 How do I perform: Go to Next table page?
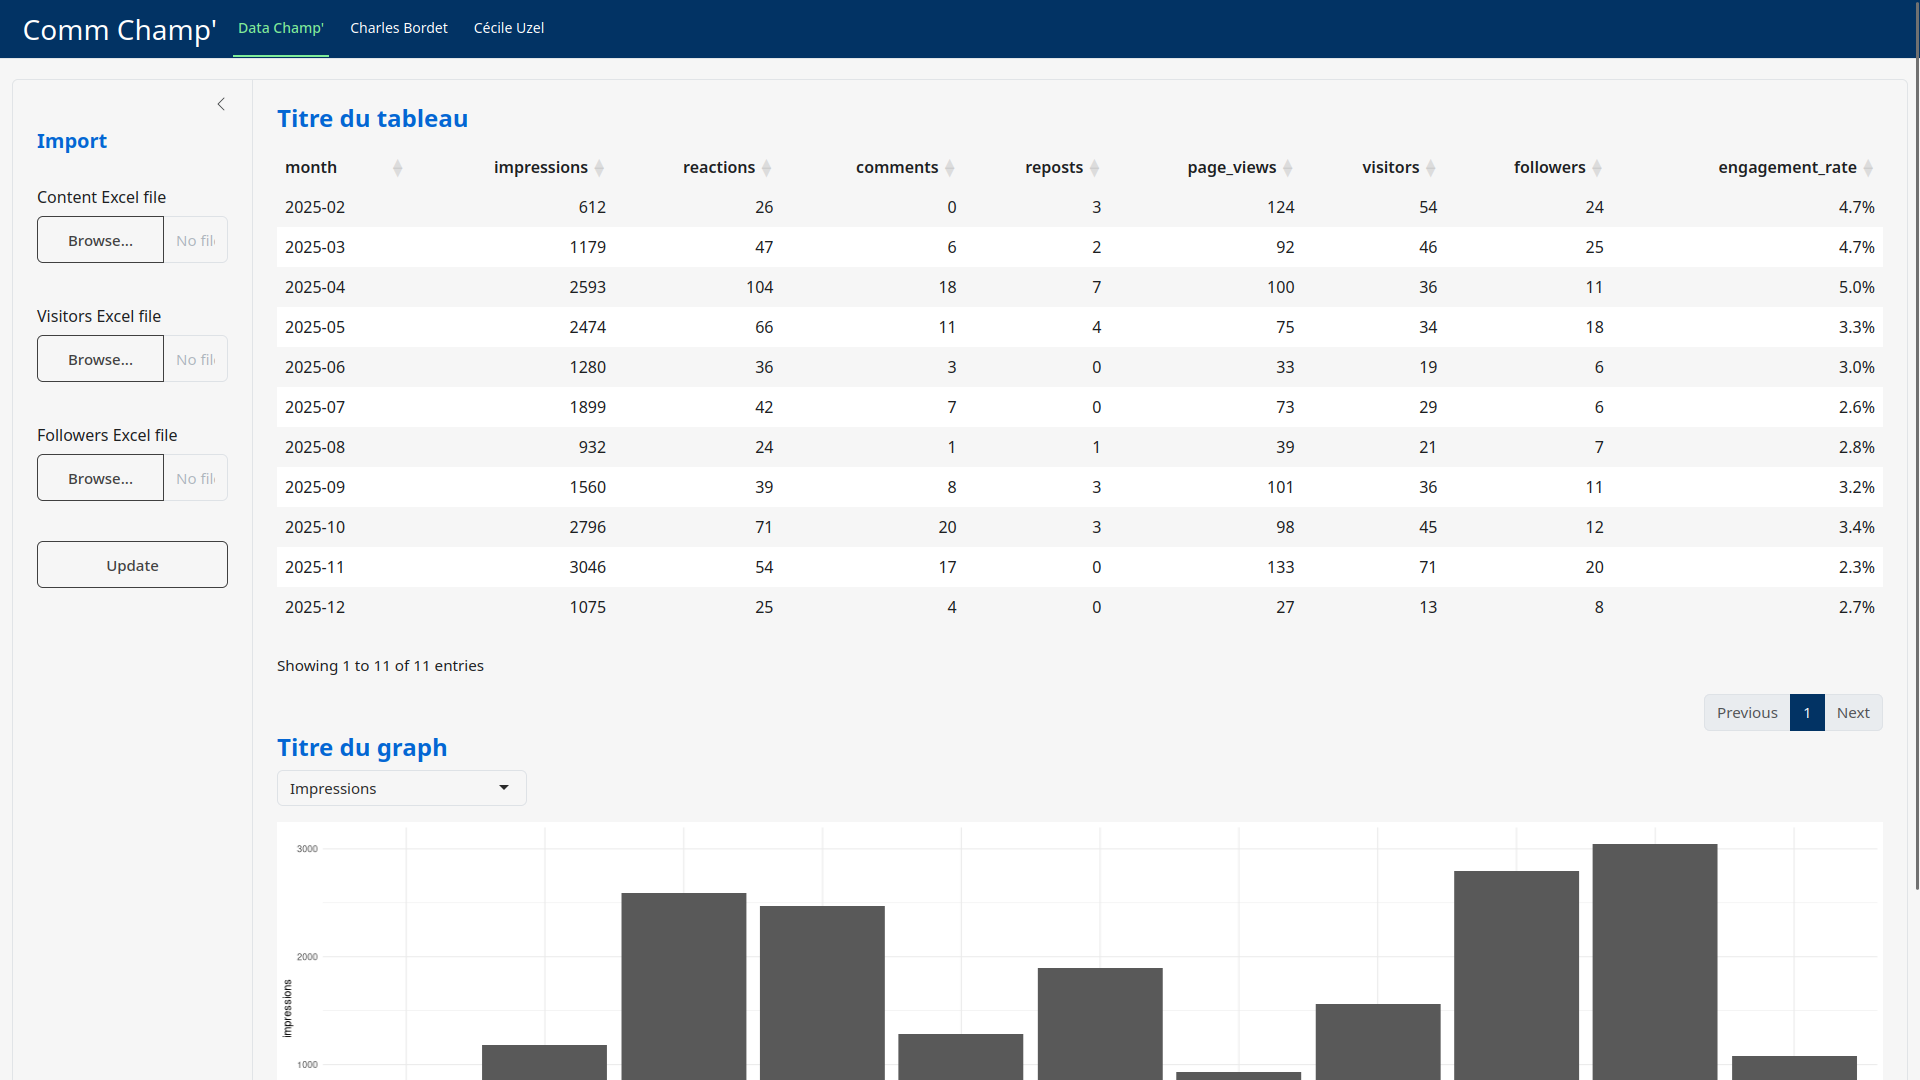click(1853, 713)
